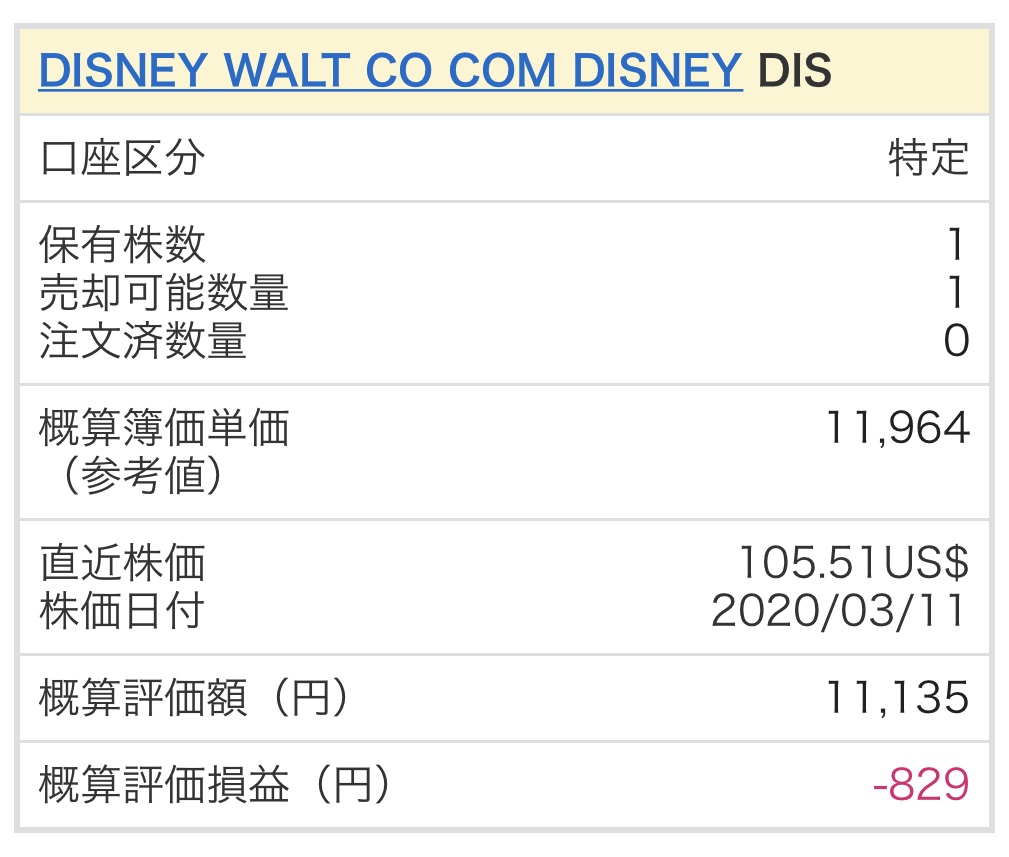Screen dimensions: 1009x857
Task: Select the book value 11,964
Action: tap(898, 428)
